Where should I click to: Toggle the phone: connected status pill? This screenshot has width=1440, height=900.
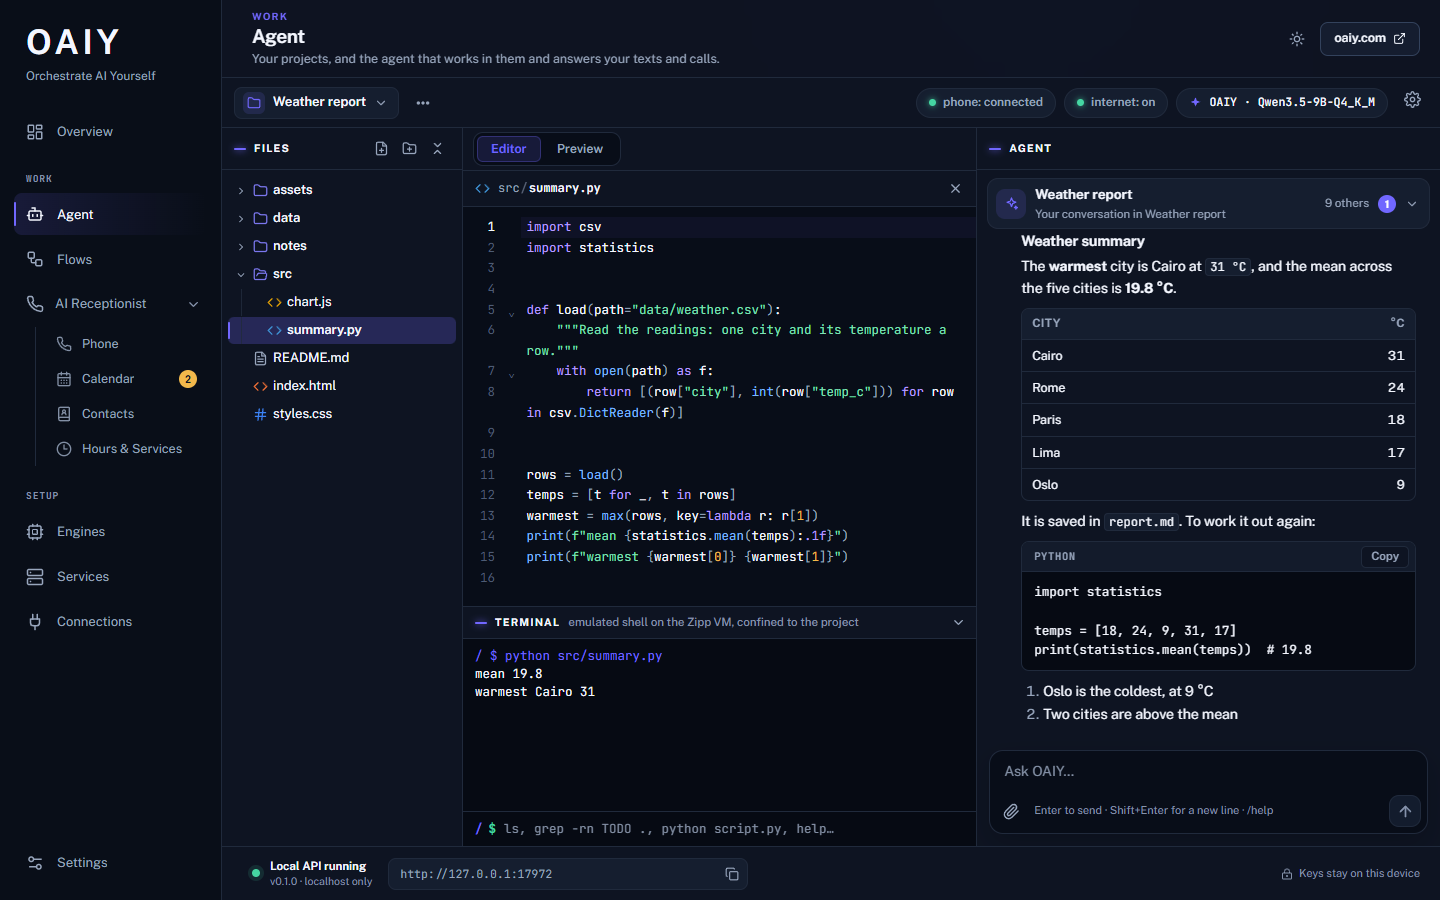pyautogui.click(x=985, y=102)
